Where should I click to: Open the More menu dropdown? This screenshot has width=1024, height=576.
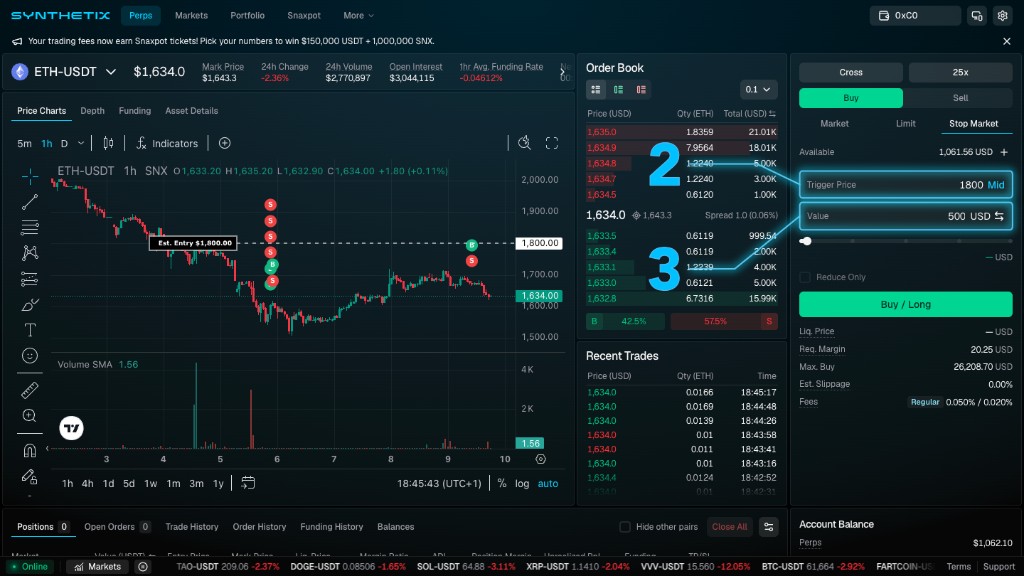click(359, 16)
